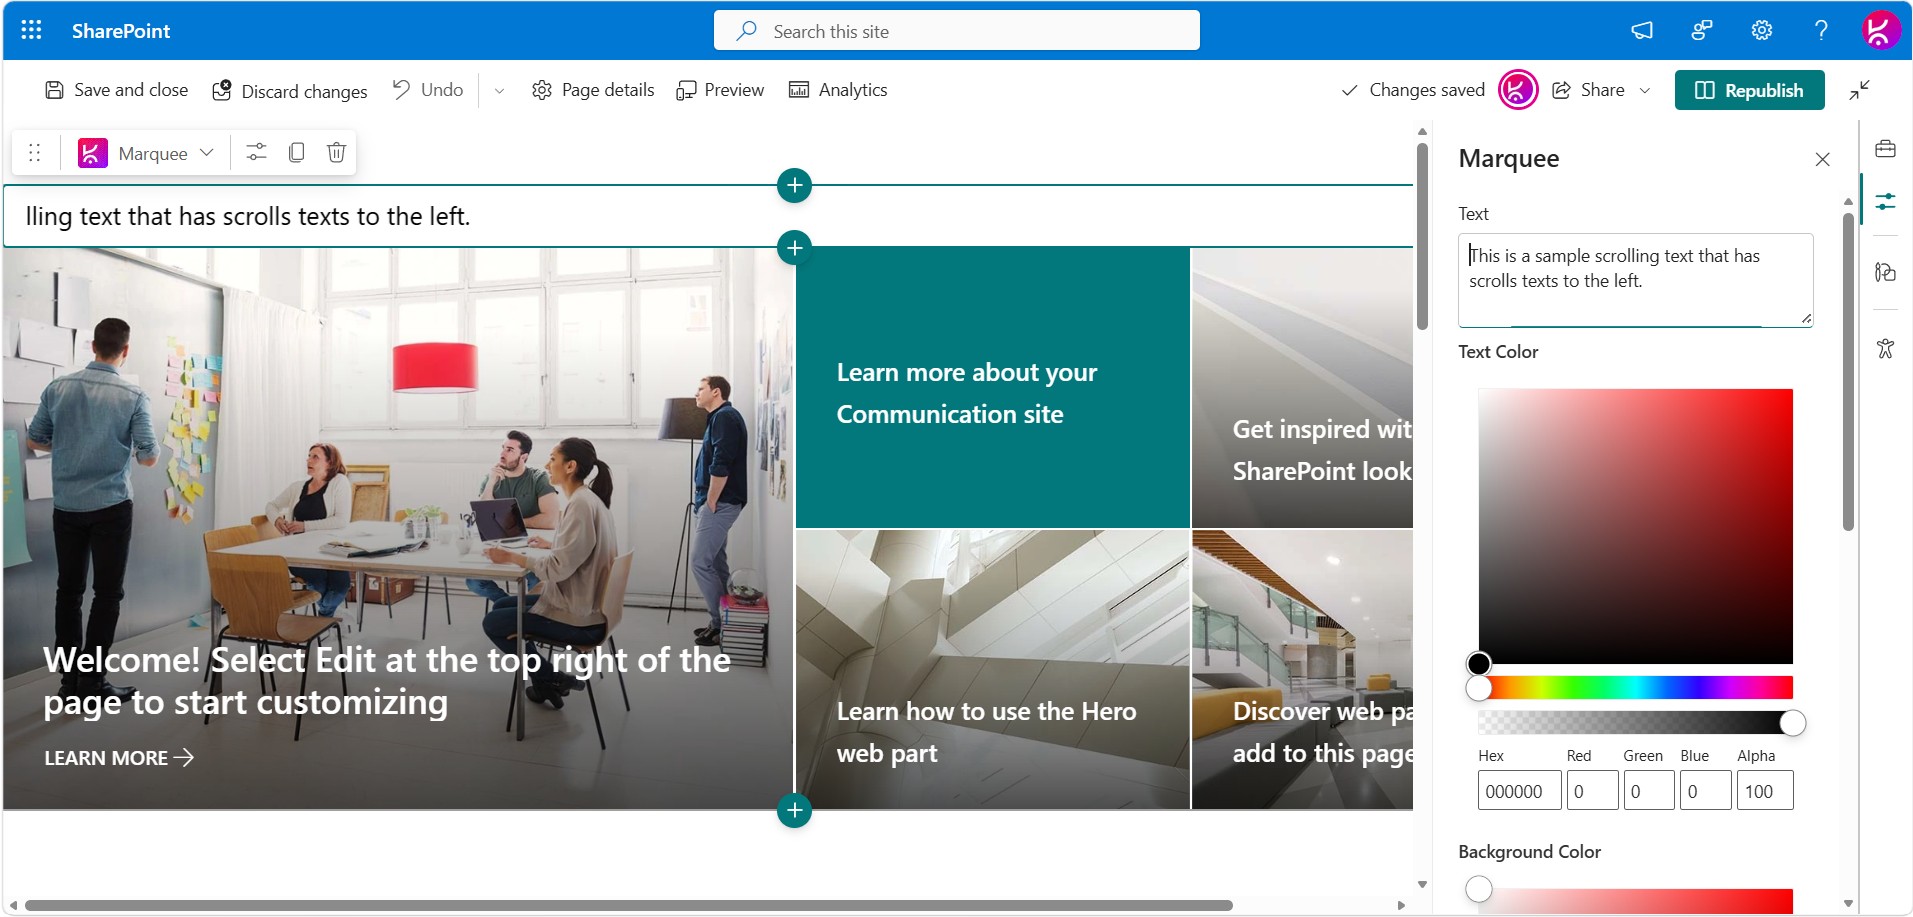Close the Marquee properties pane

pyautogui.click(x=1822, y=159)
